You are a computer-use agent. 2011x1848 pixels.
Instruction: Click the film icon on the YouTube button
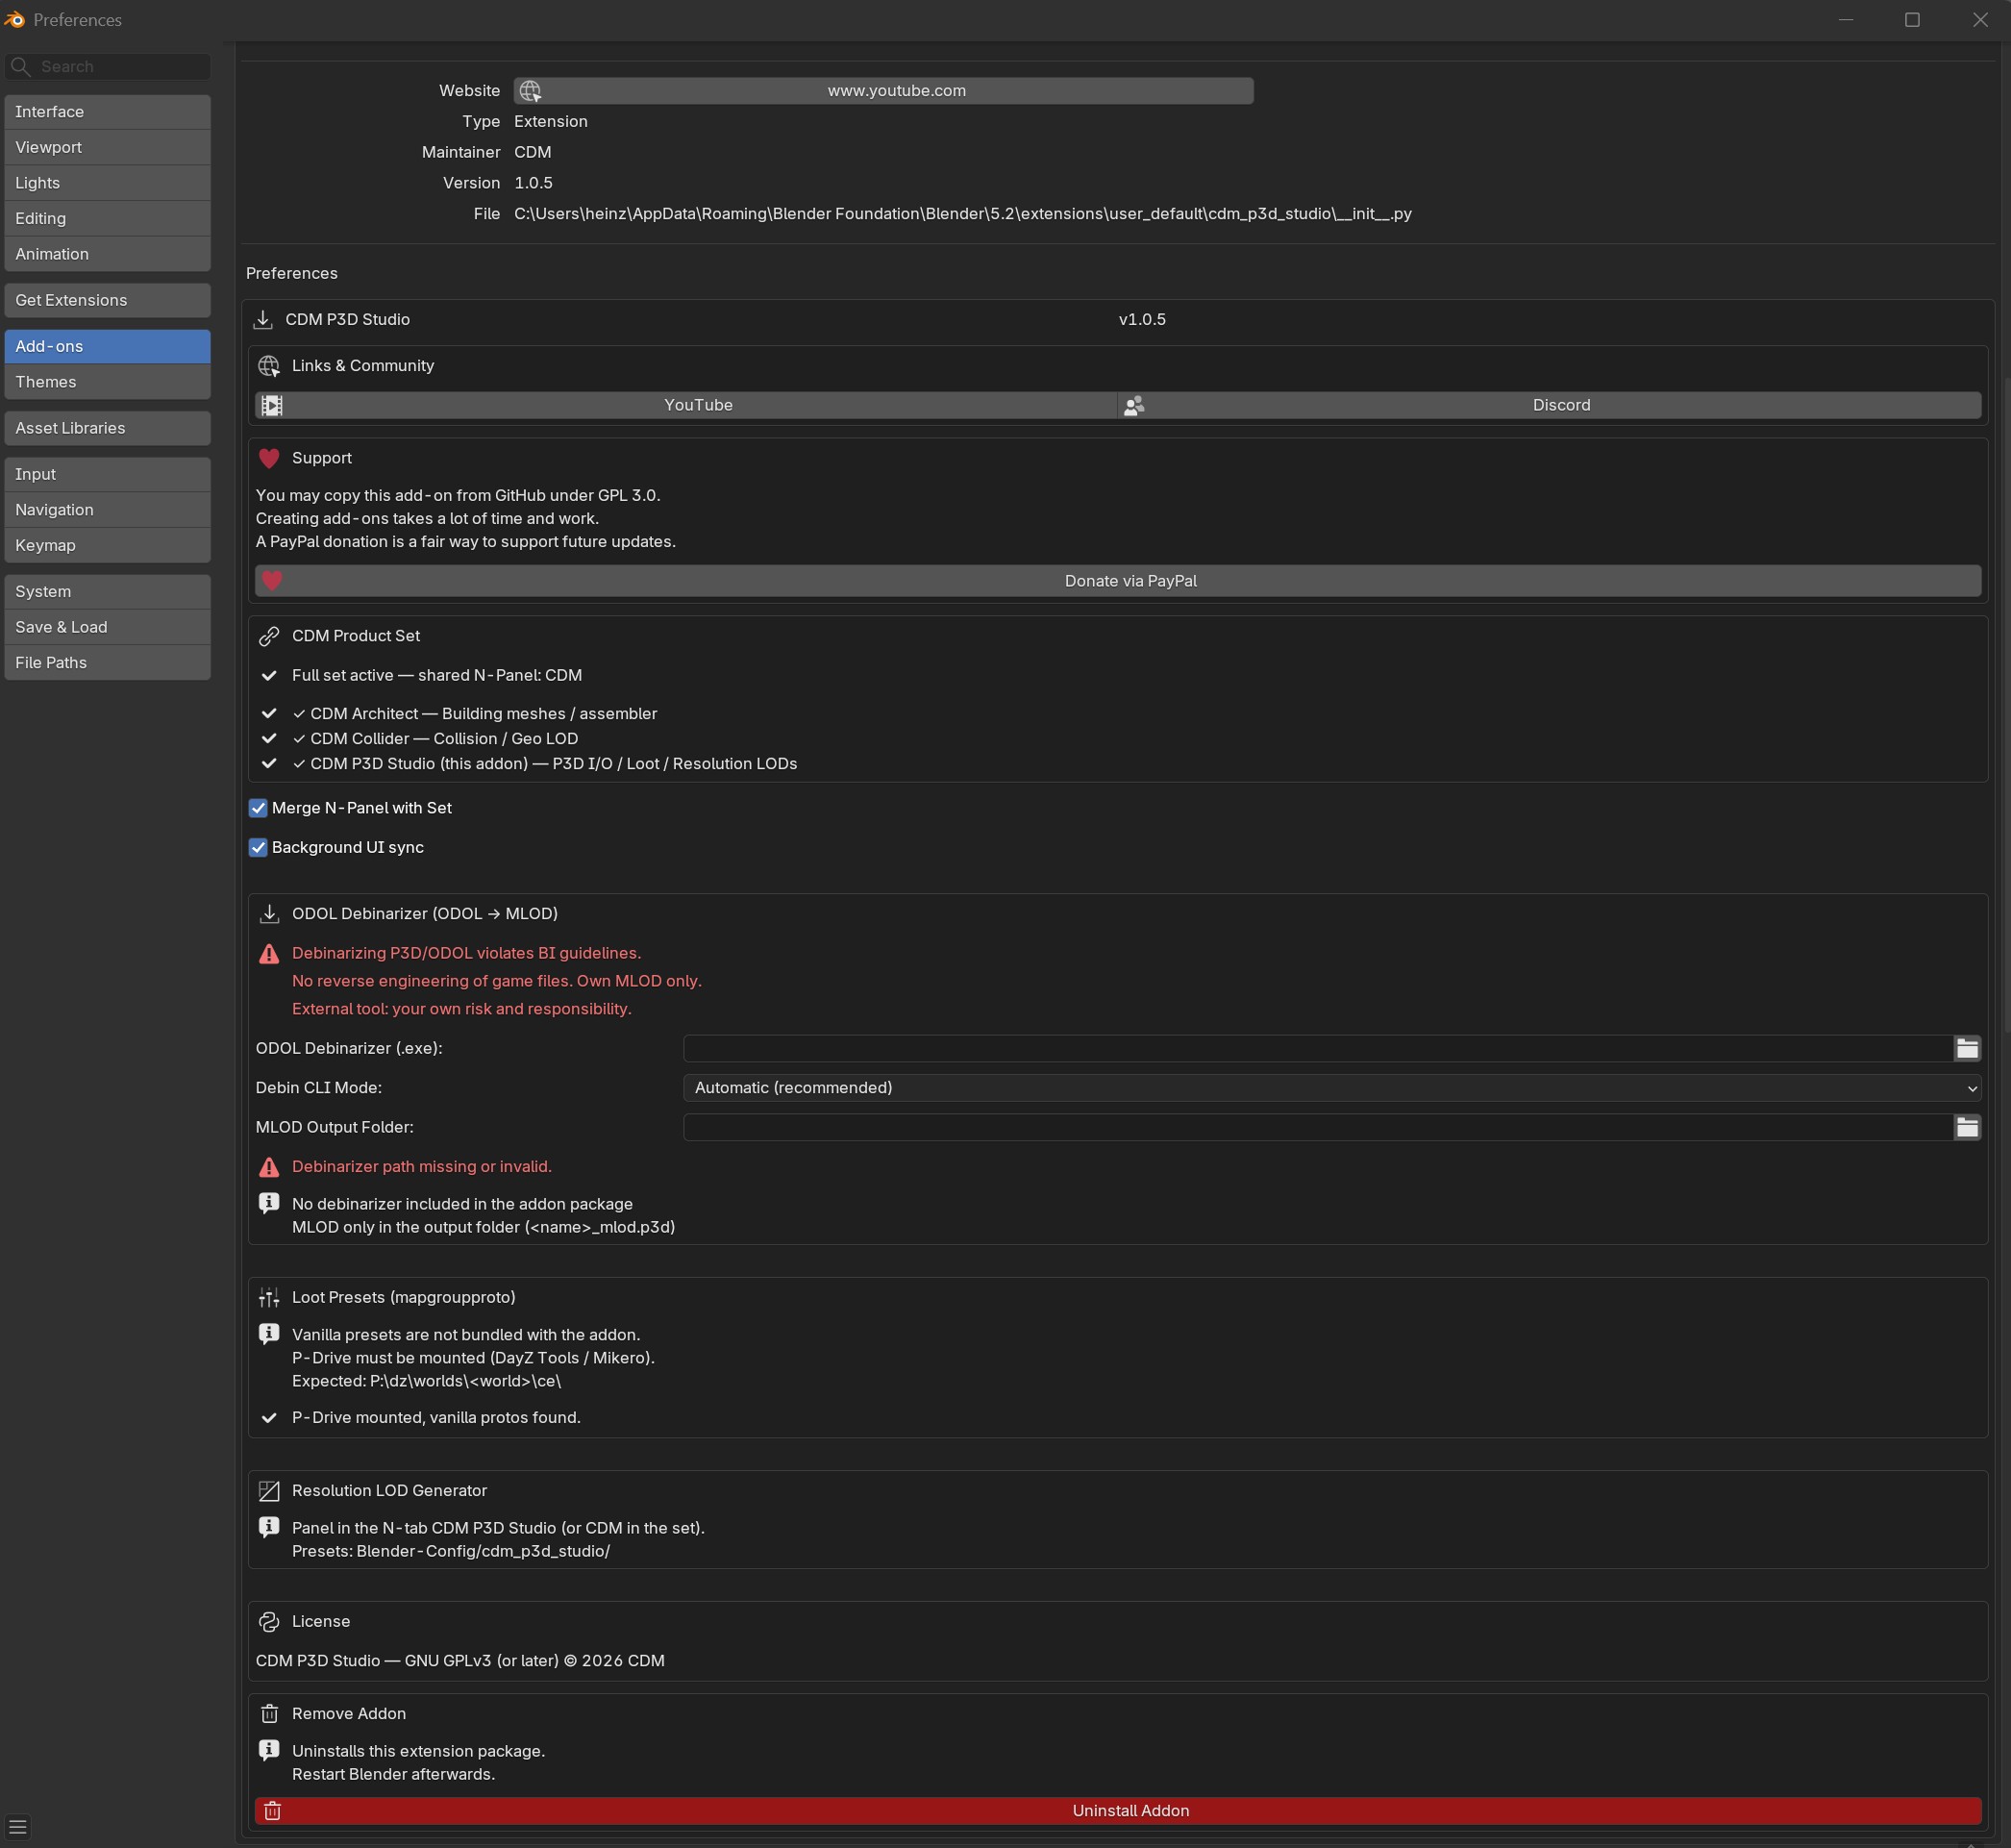(272, 405)
